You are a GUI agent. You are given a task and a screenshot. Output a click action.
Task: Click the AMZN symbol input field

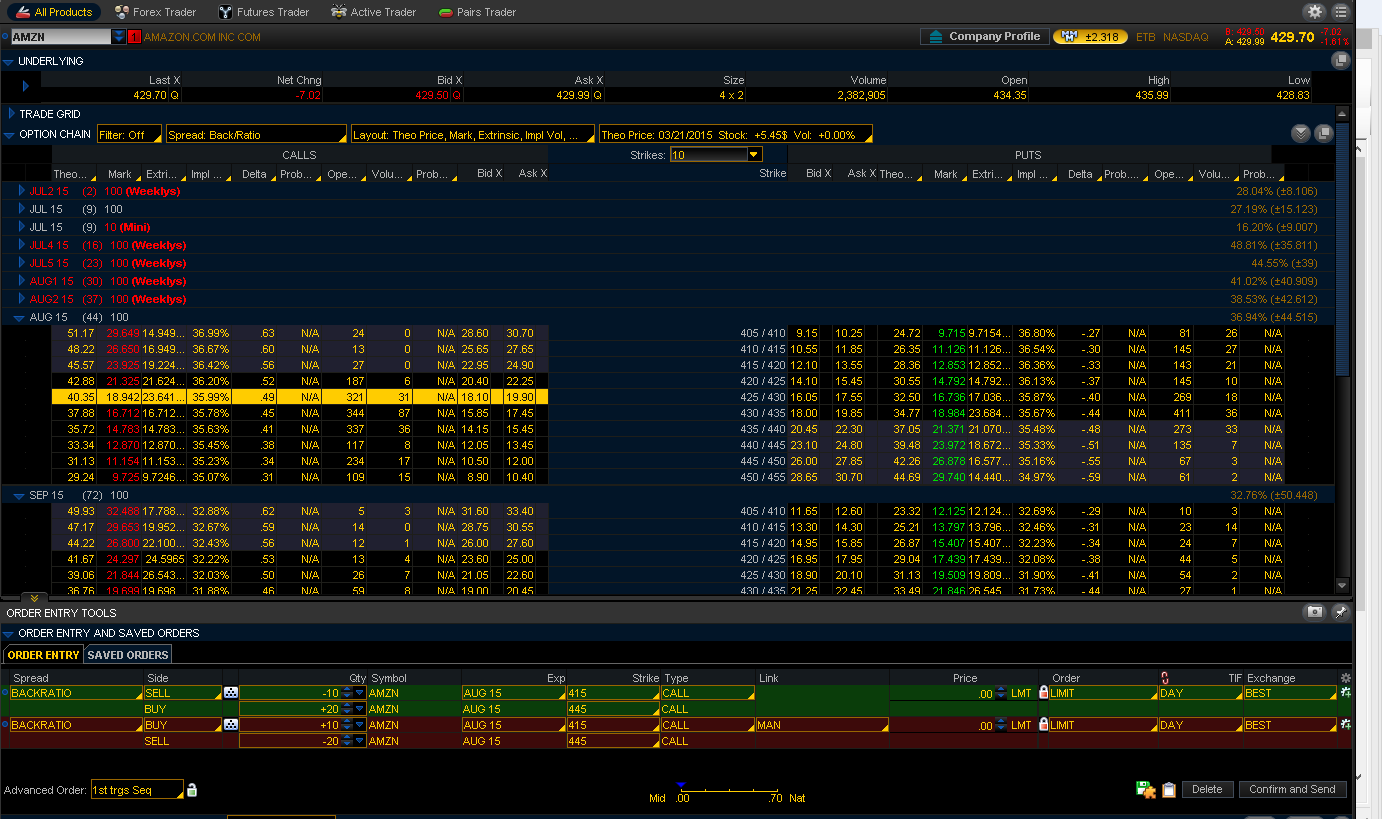(x=61, y=37)
